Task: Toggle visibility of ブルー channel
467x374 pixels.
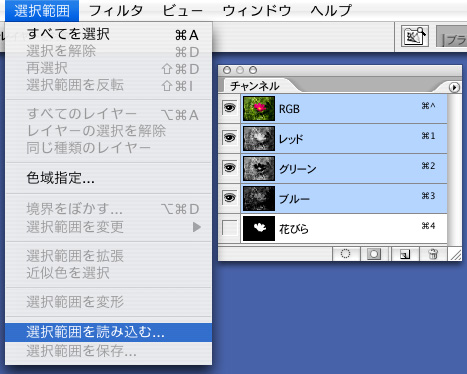Action: coord(230,197)
